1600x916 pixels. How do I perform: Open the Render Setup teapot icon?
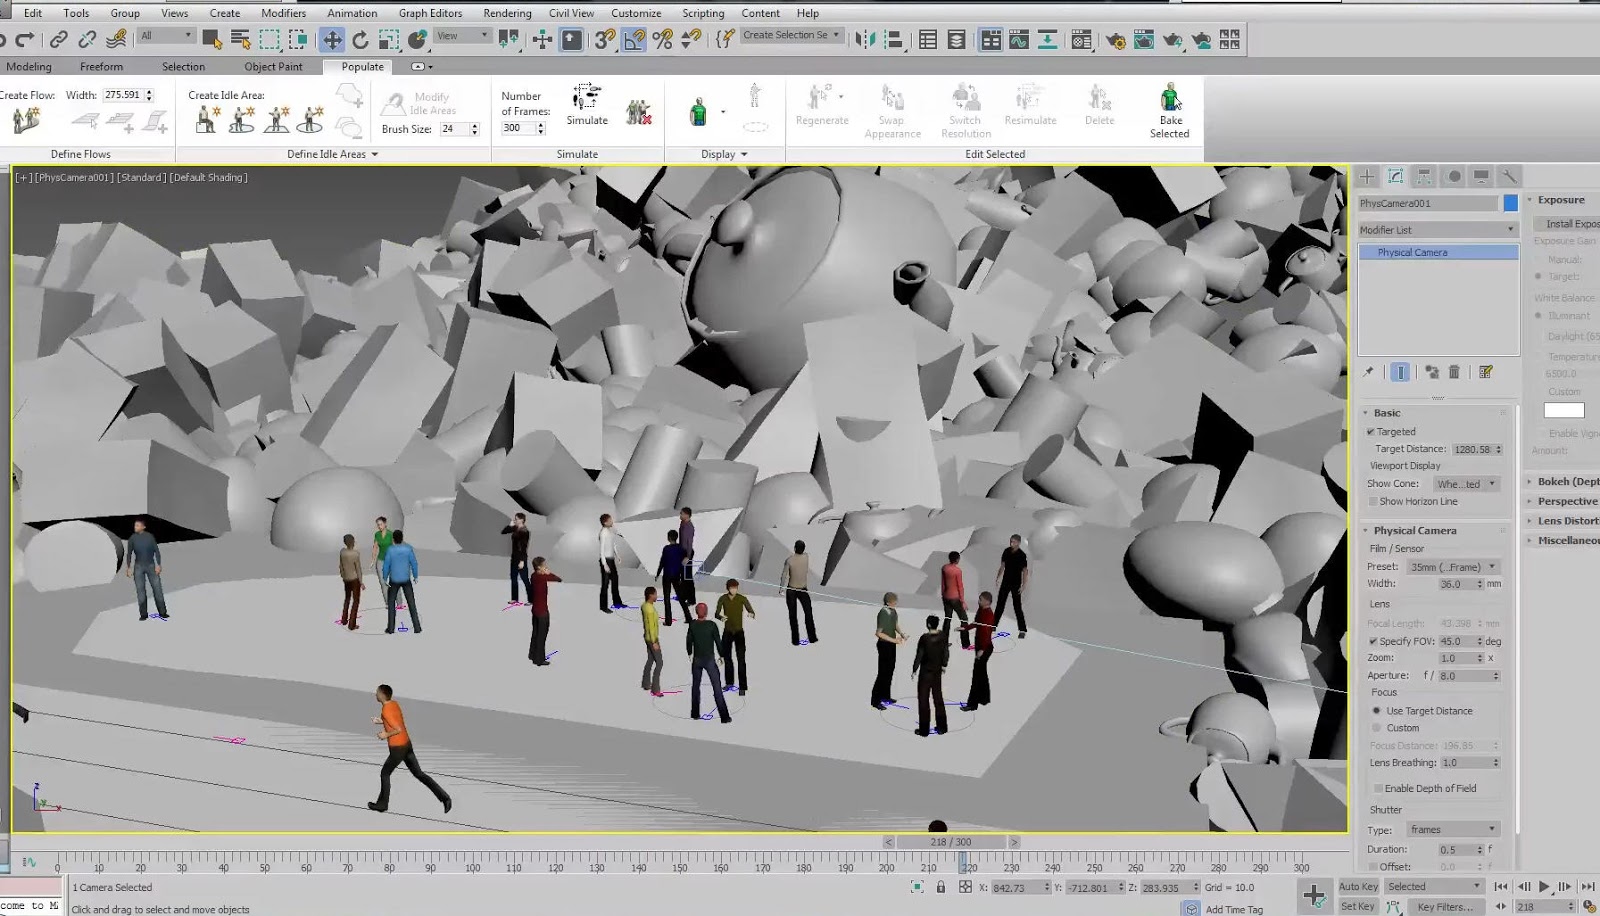point(1115,40)
